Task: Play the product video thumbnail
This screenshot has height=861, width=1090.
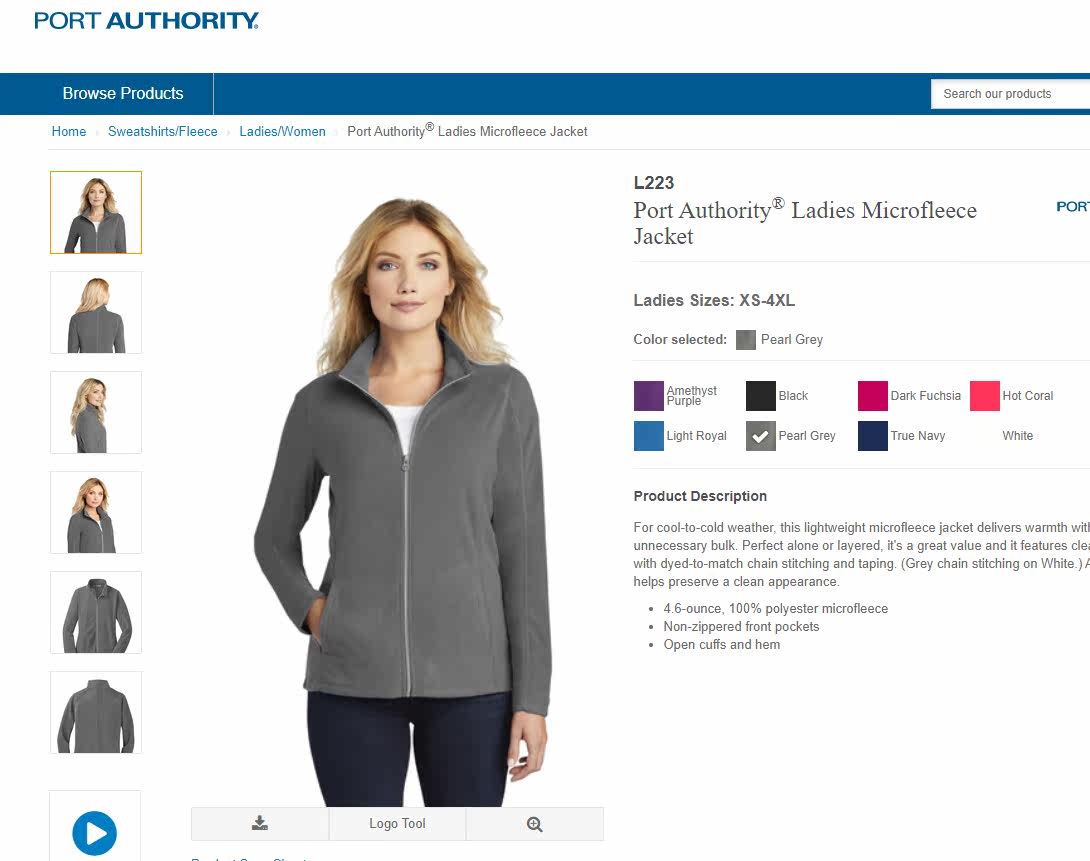Action: [x=95, y=833]
